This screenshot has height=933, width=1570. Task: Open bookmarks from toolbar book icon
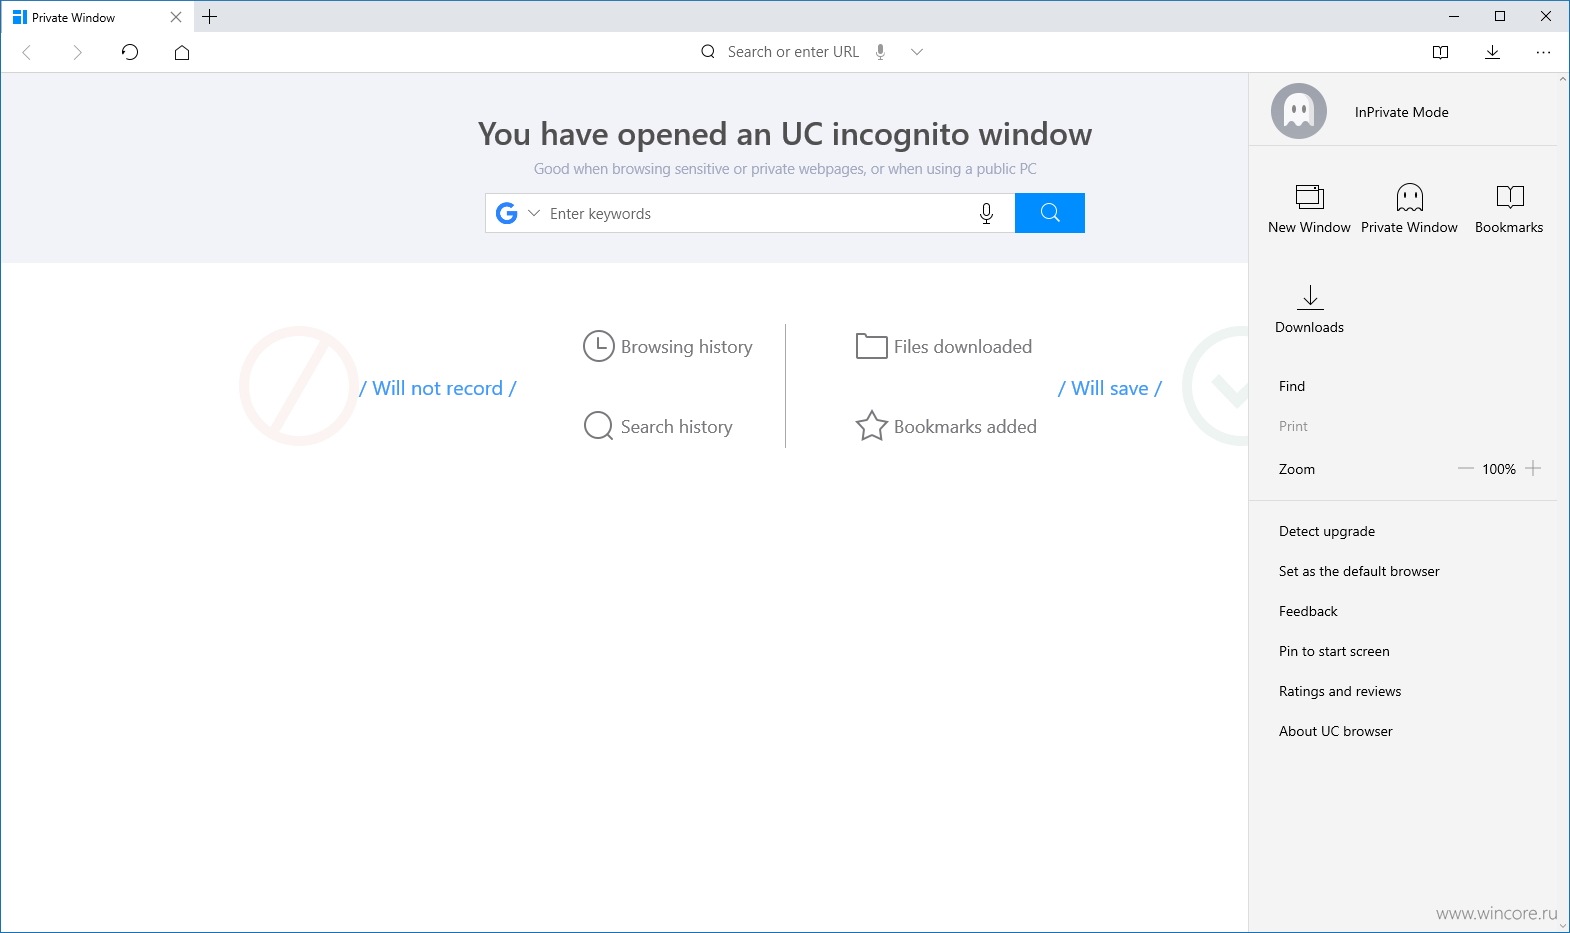tap(1441, 52)
